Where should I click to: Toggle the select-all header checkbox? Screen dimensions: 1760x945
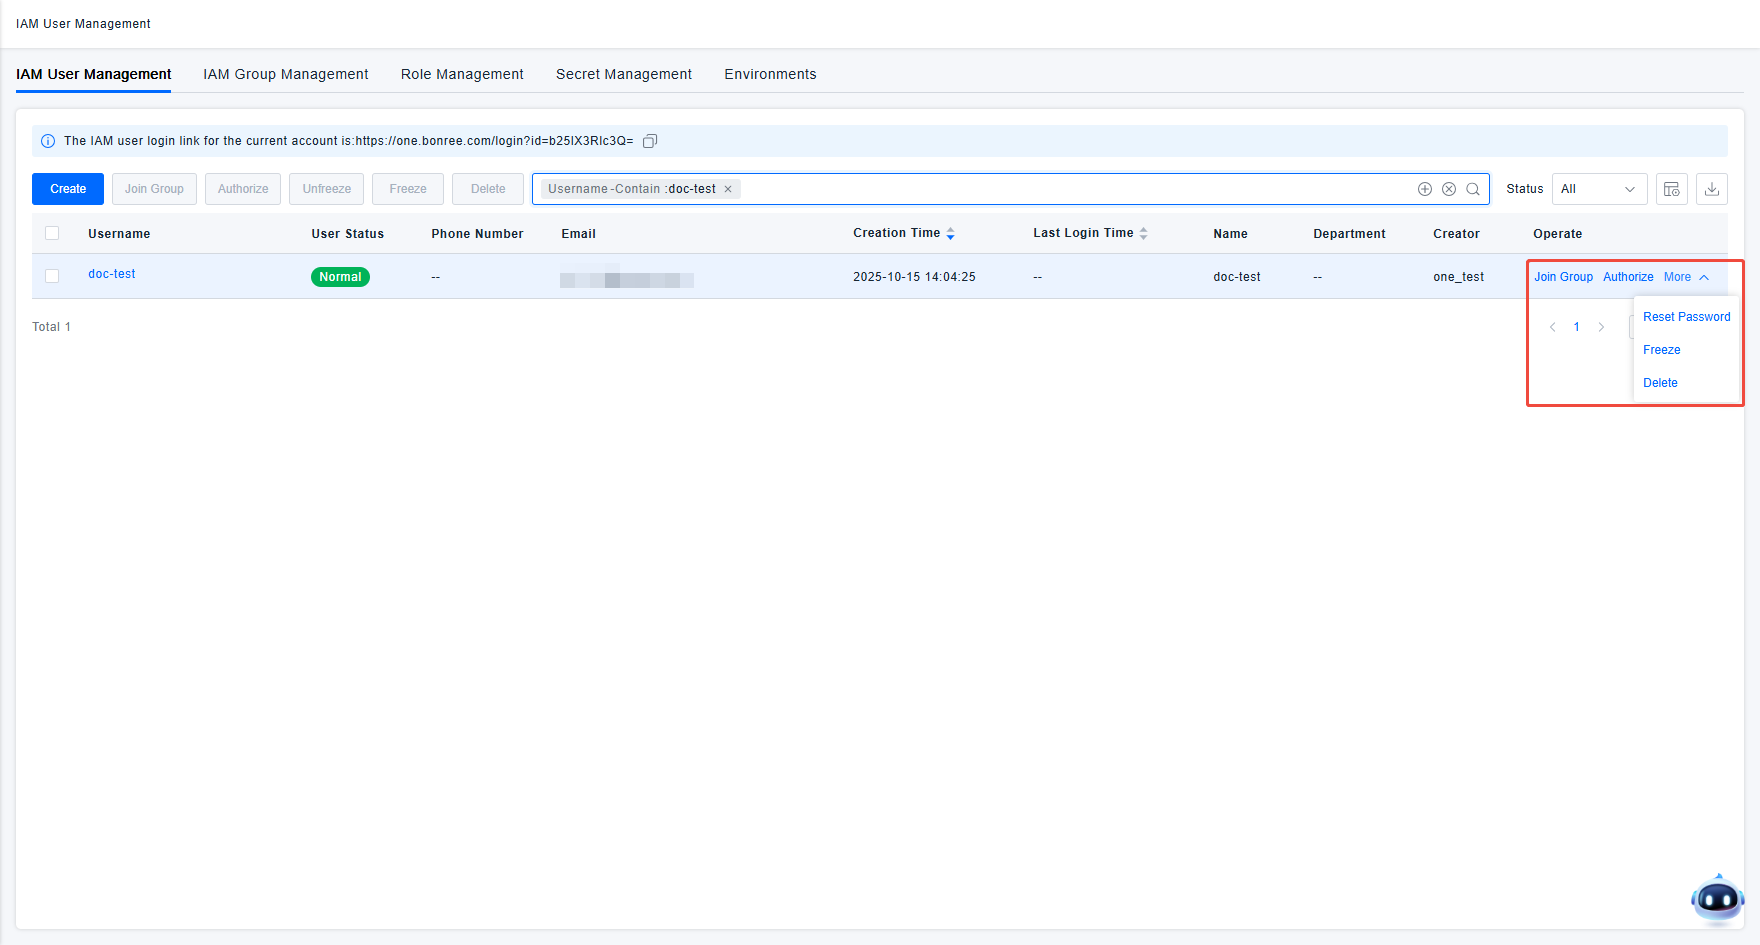[52, 233]
